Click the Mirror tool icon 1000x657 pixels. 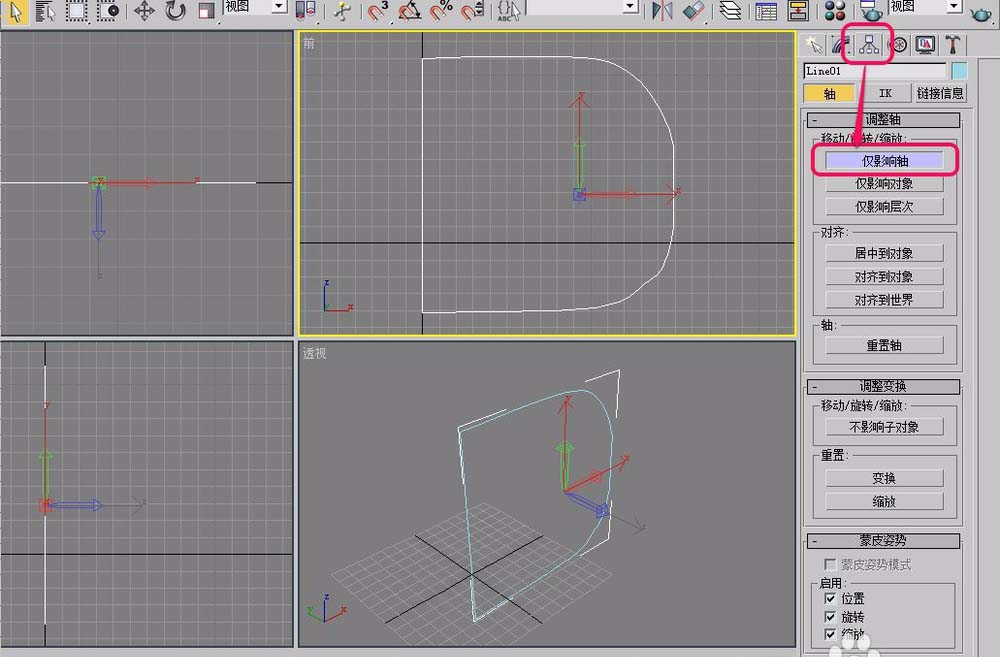pyautogui.click(x=661, y=11)
